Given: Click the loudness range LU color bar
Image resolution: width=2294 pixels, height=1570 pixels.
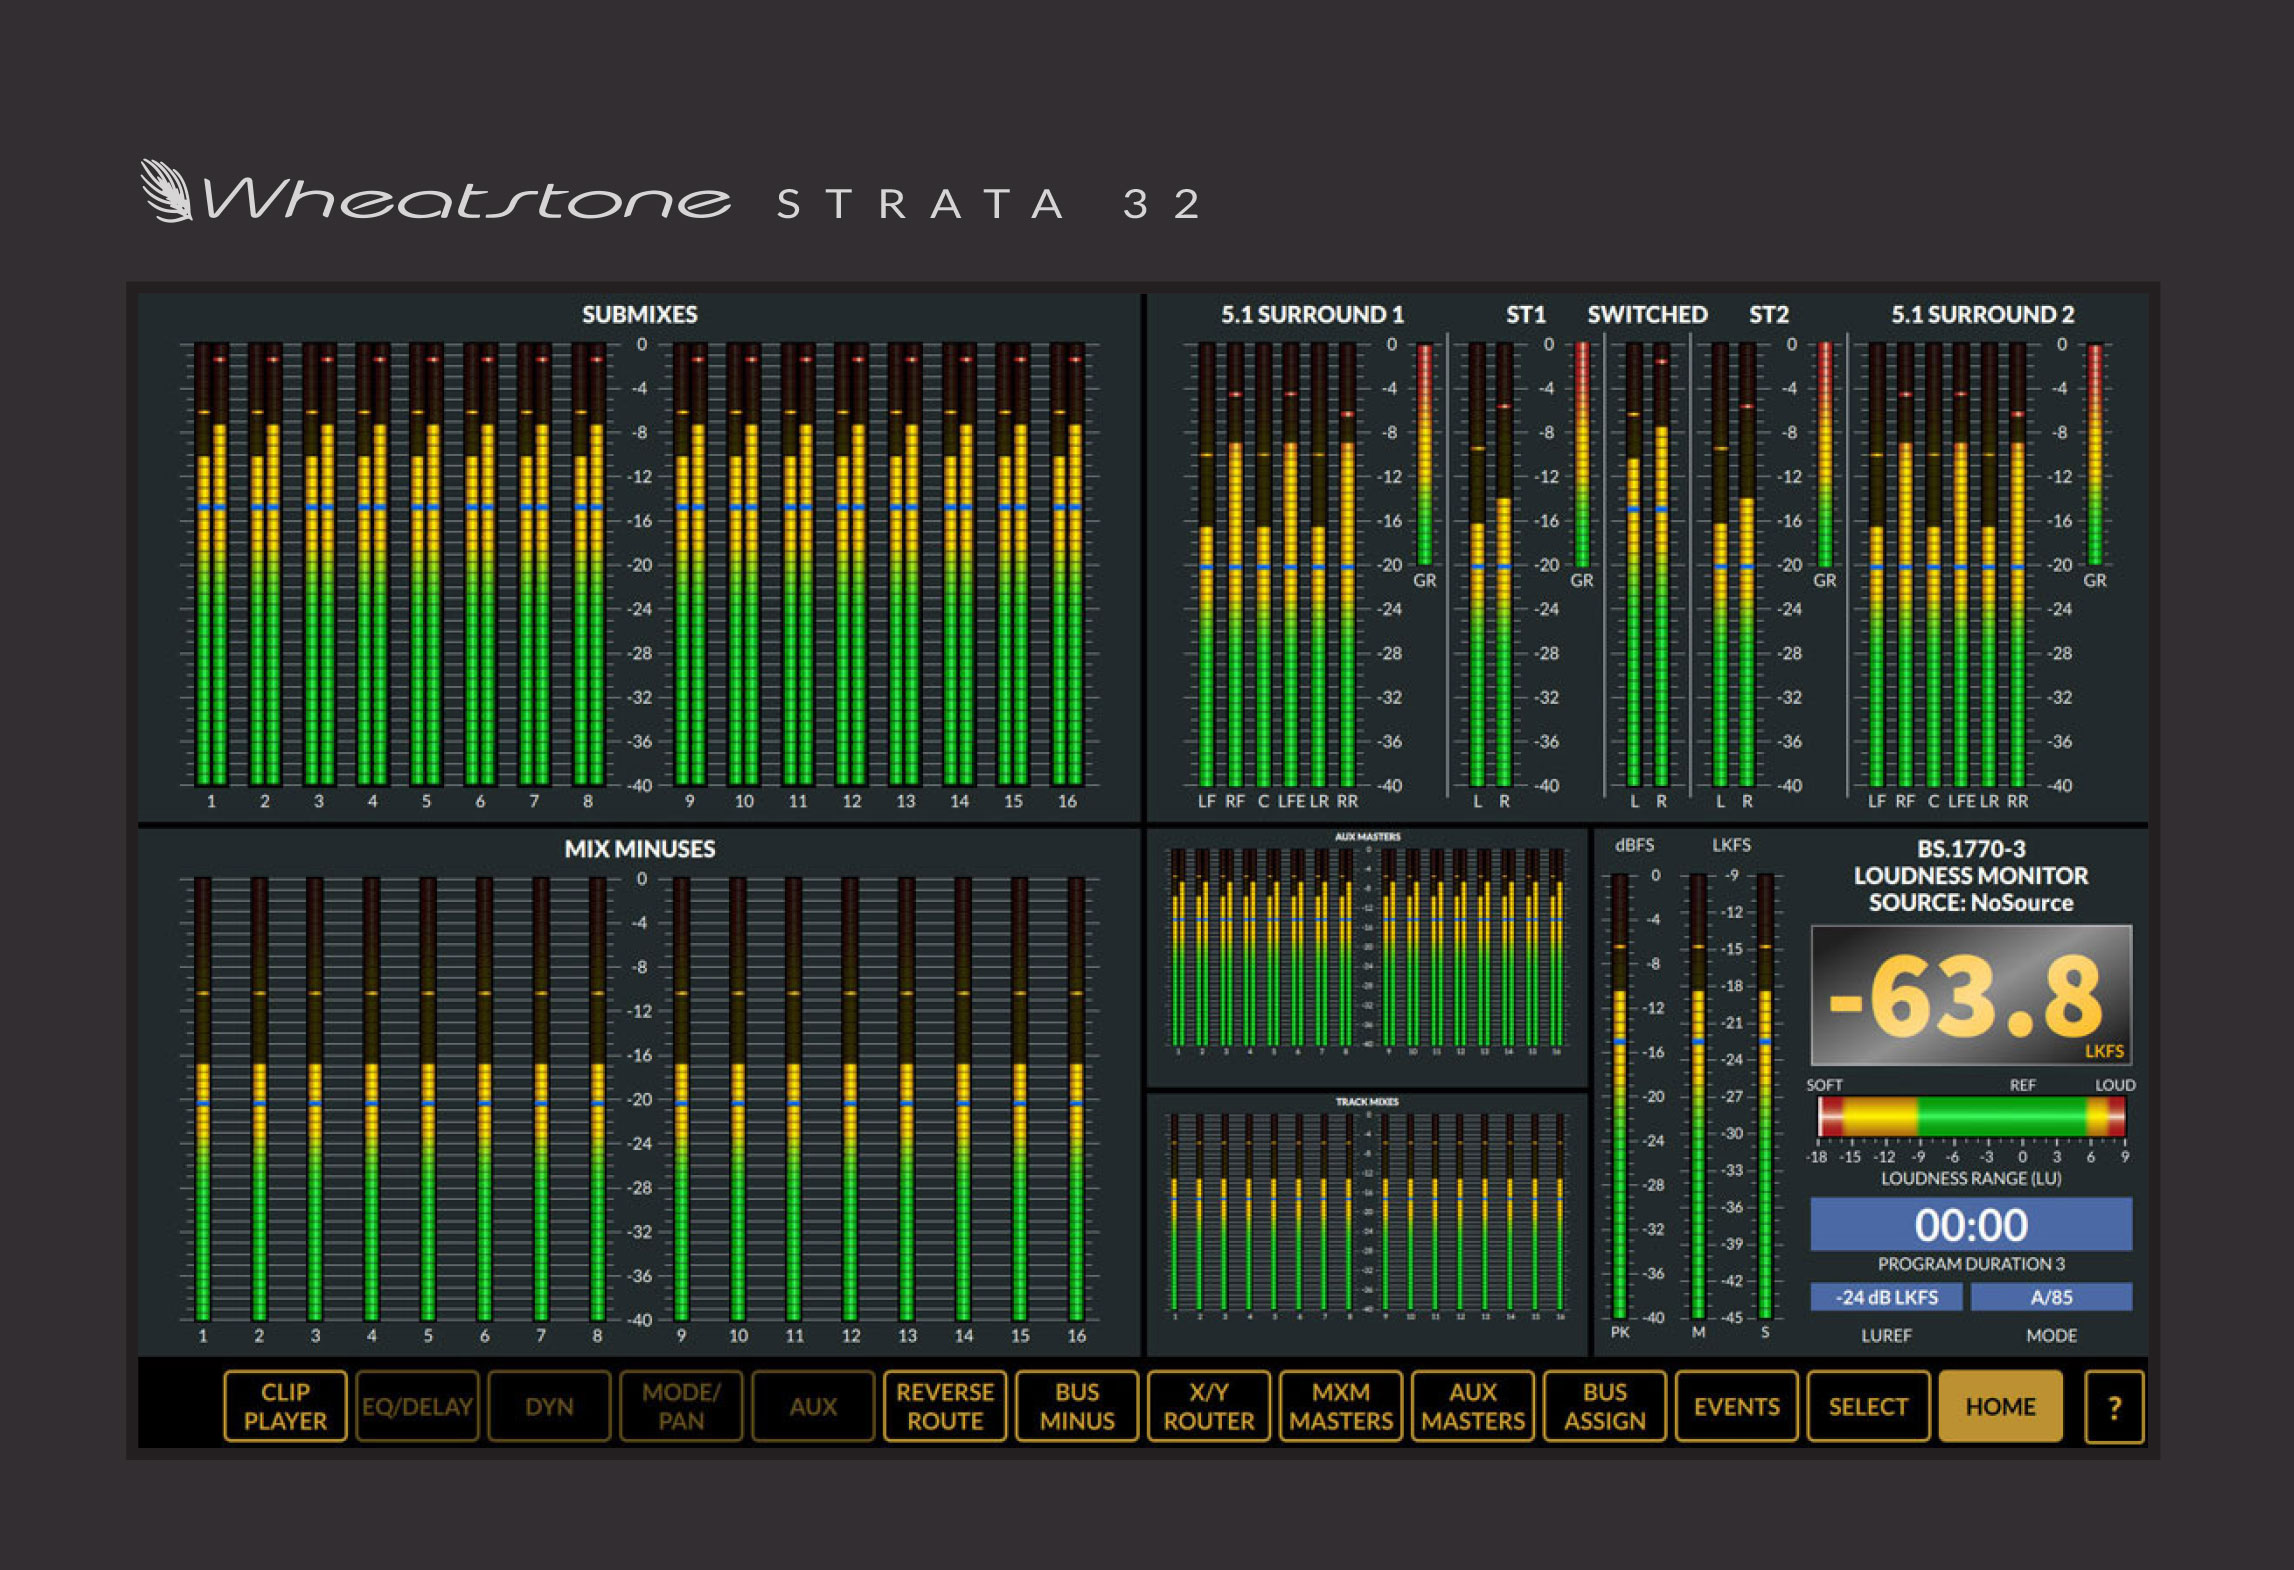Looking at the screenshot, I should point(1971,1115).
